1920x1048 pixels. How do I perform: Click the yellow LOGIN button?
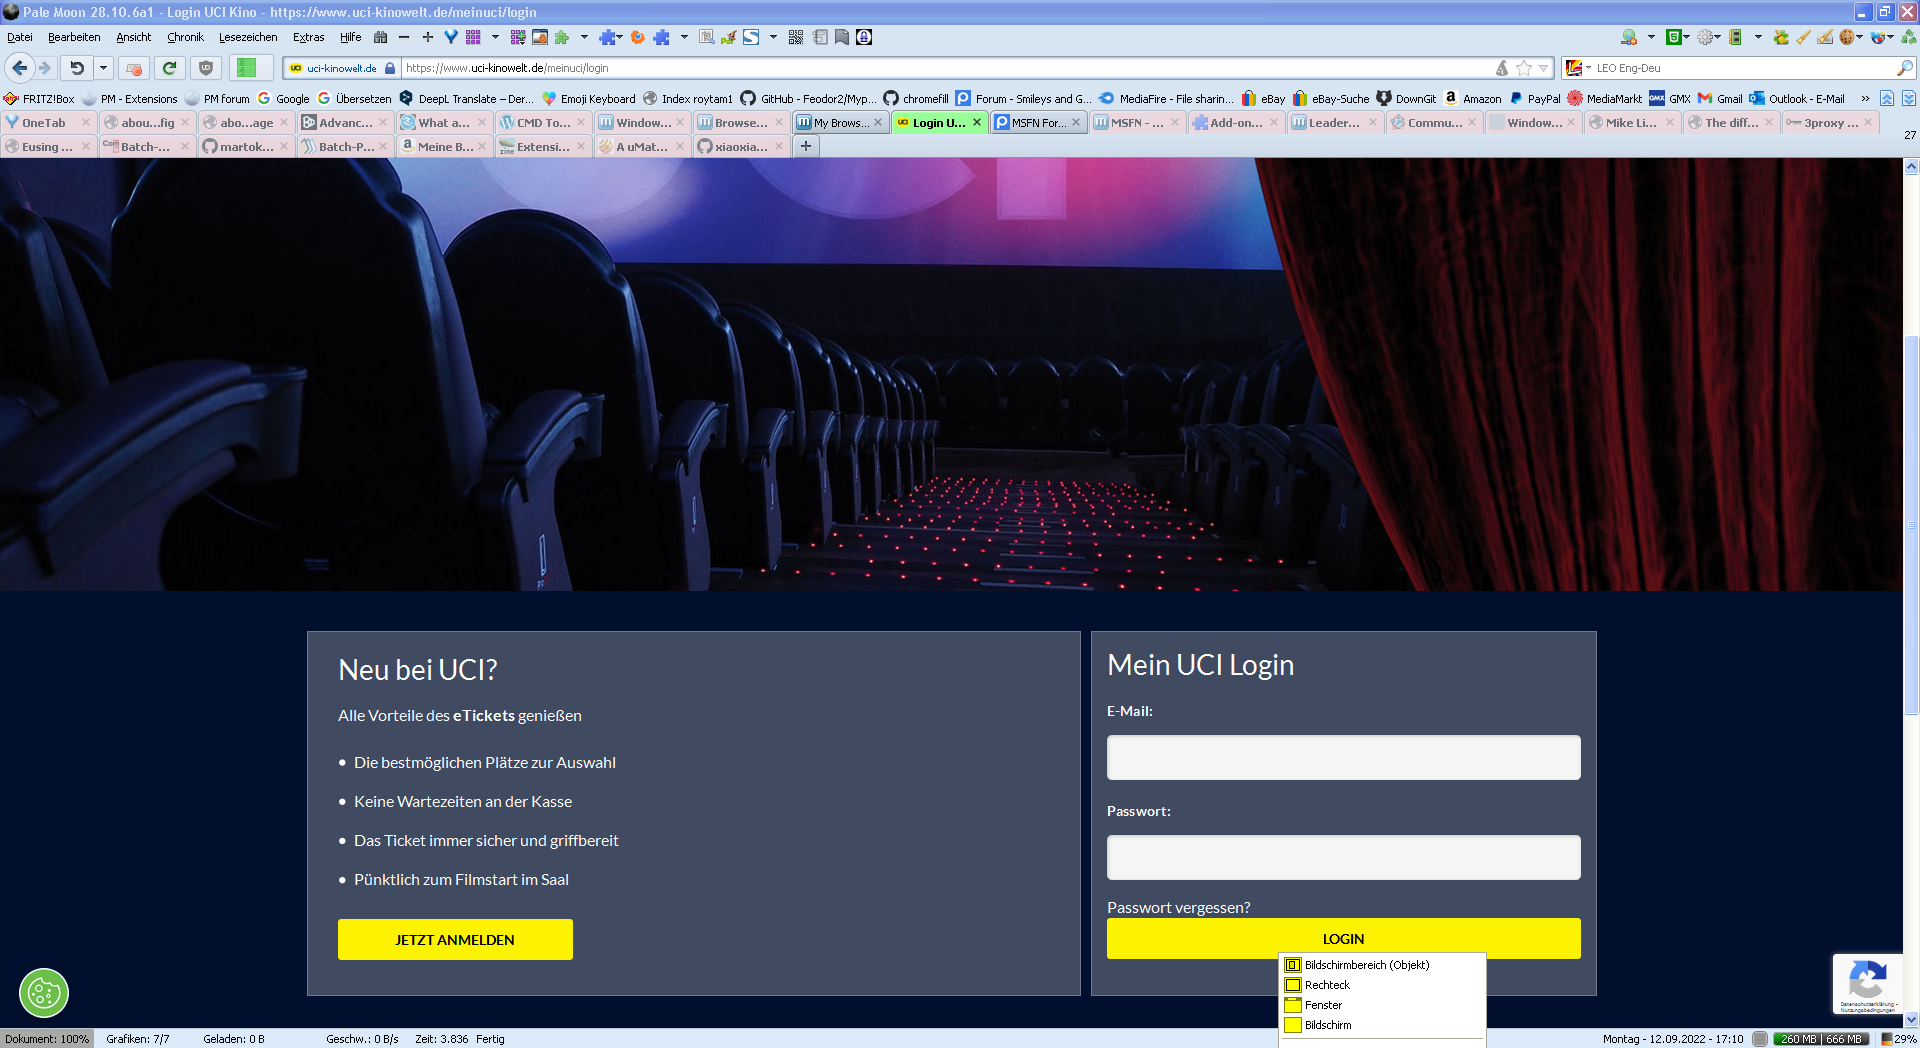click(x=1343, y=938)
